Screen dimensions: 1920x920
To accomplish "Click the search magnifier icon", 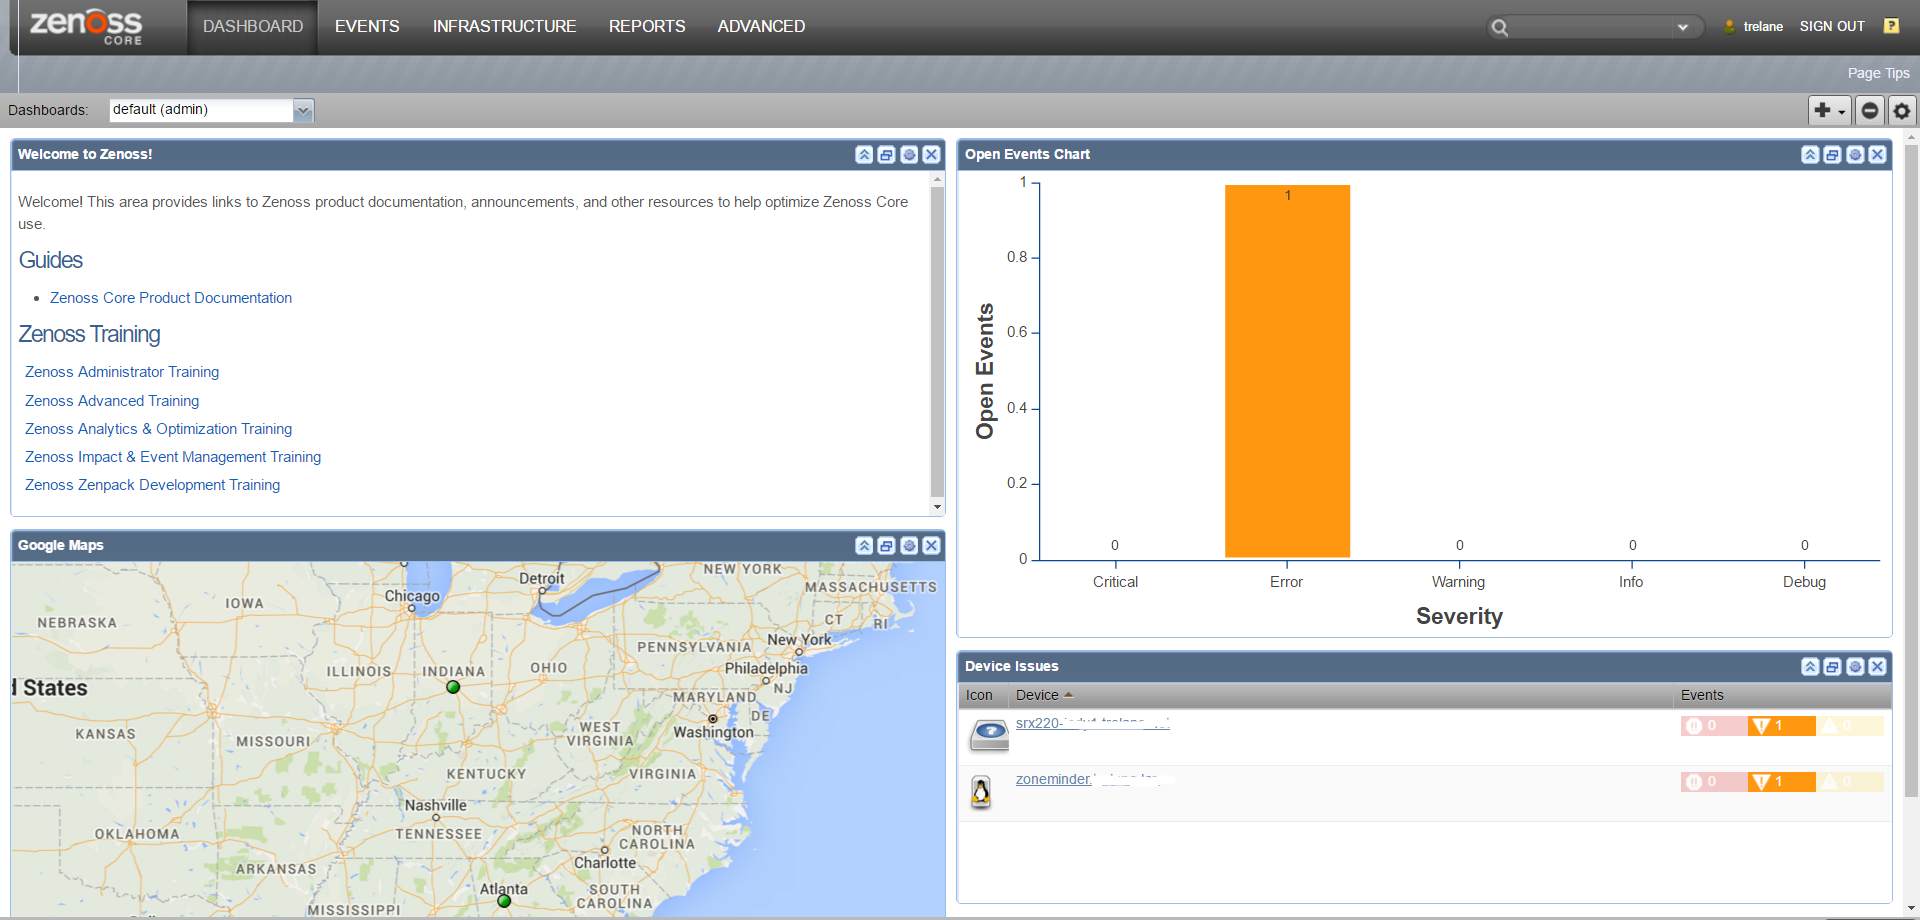I will (x=1499, y=27).
